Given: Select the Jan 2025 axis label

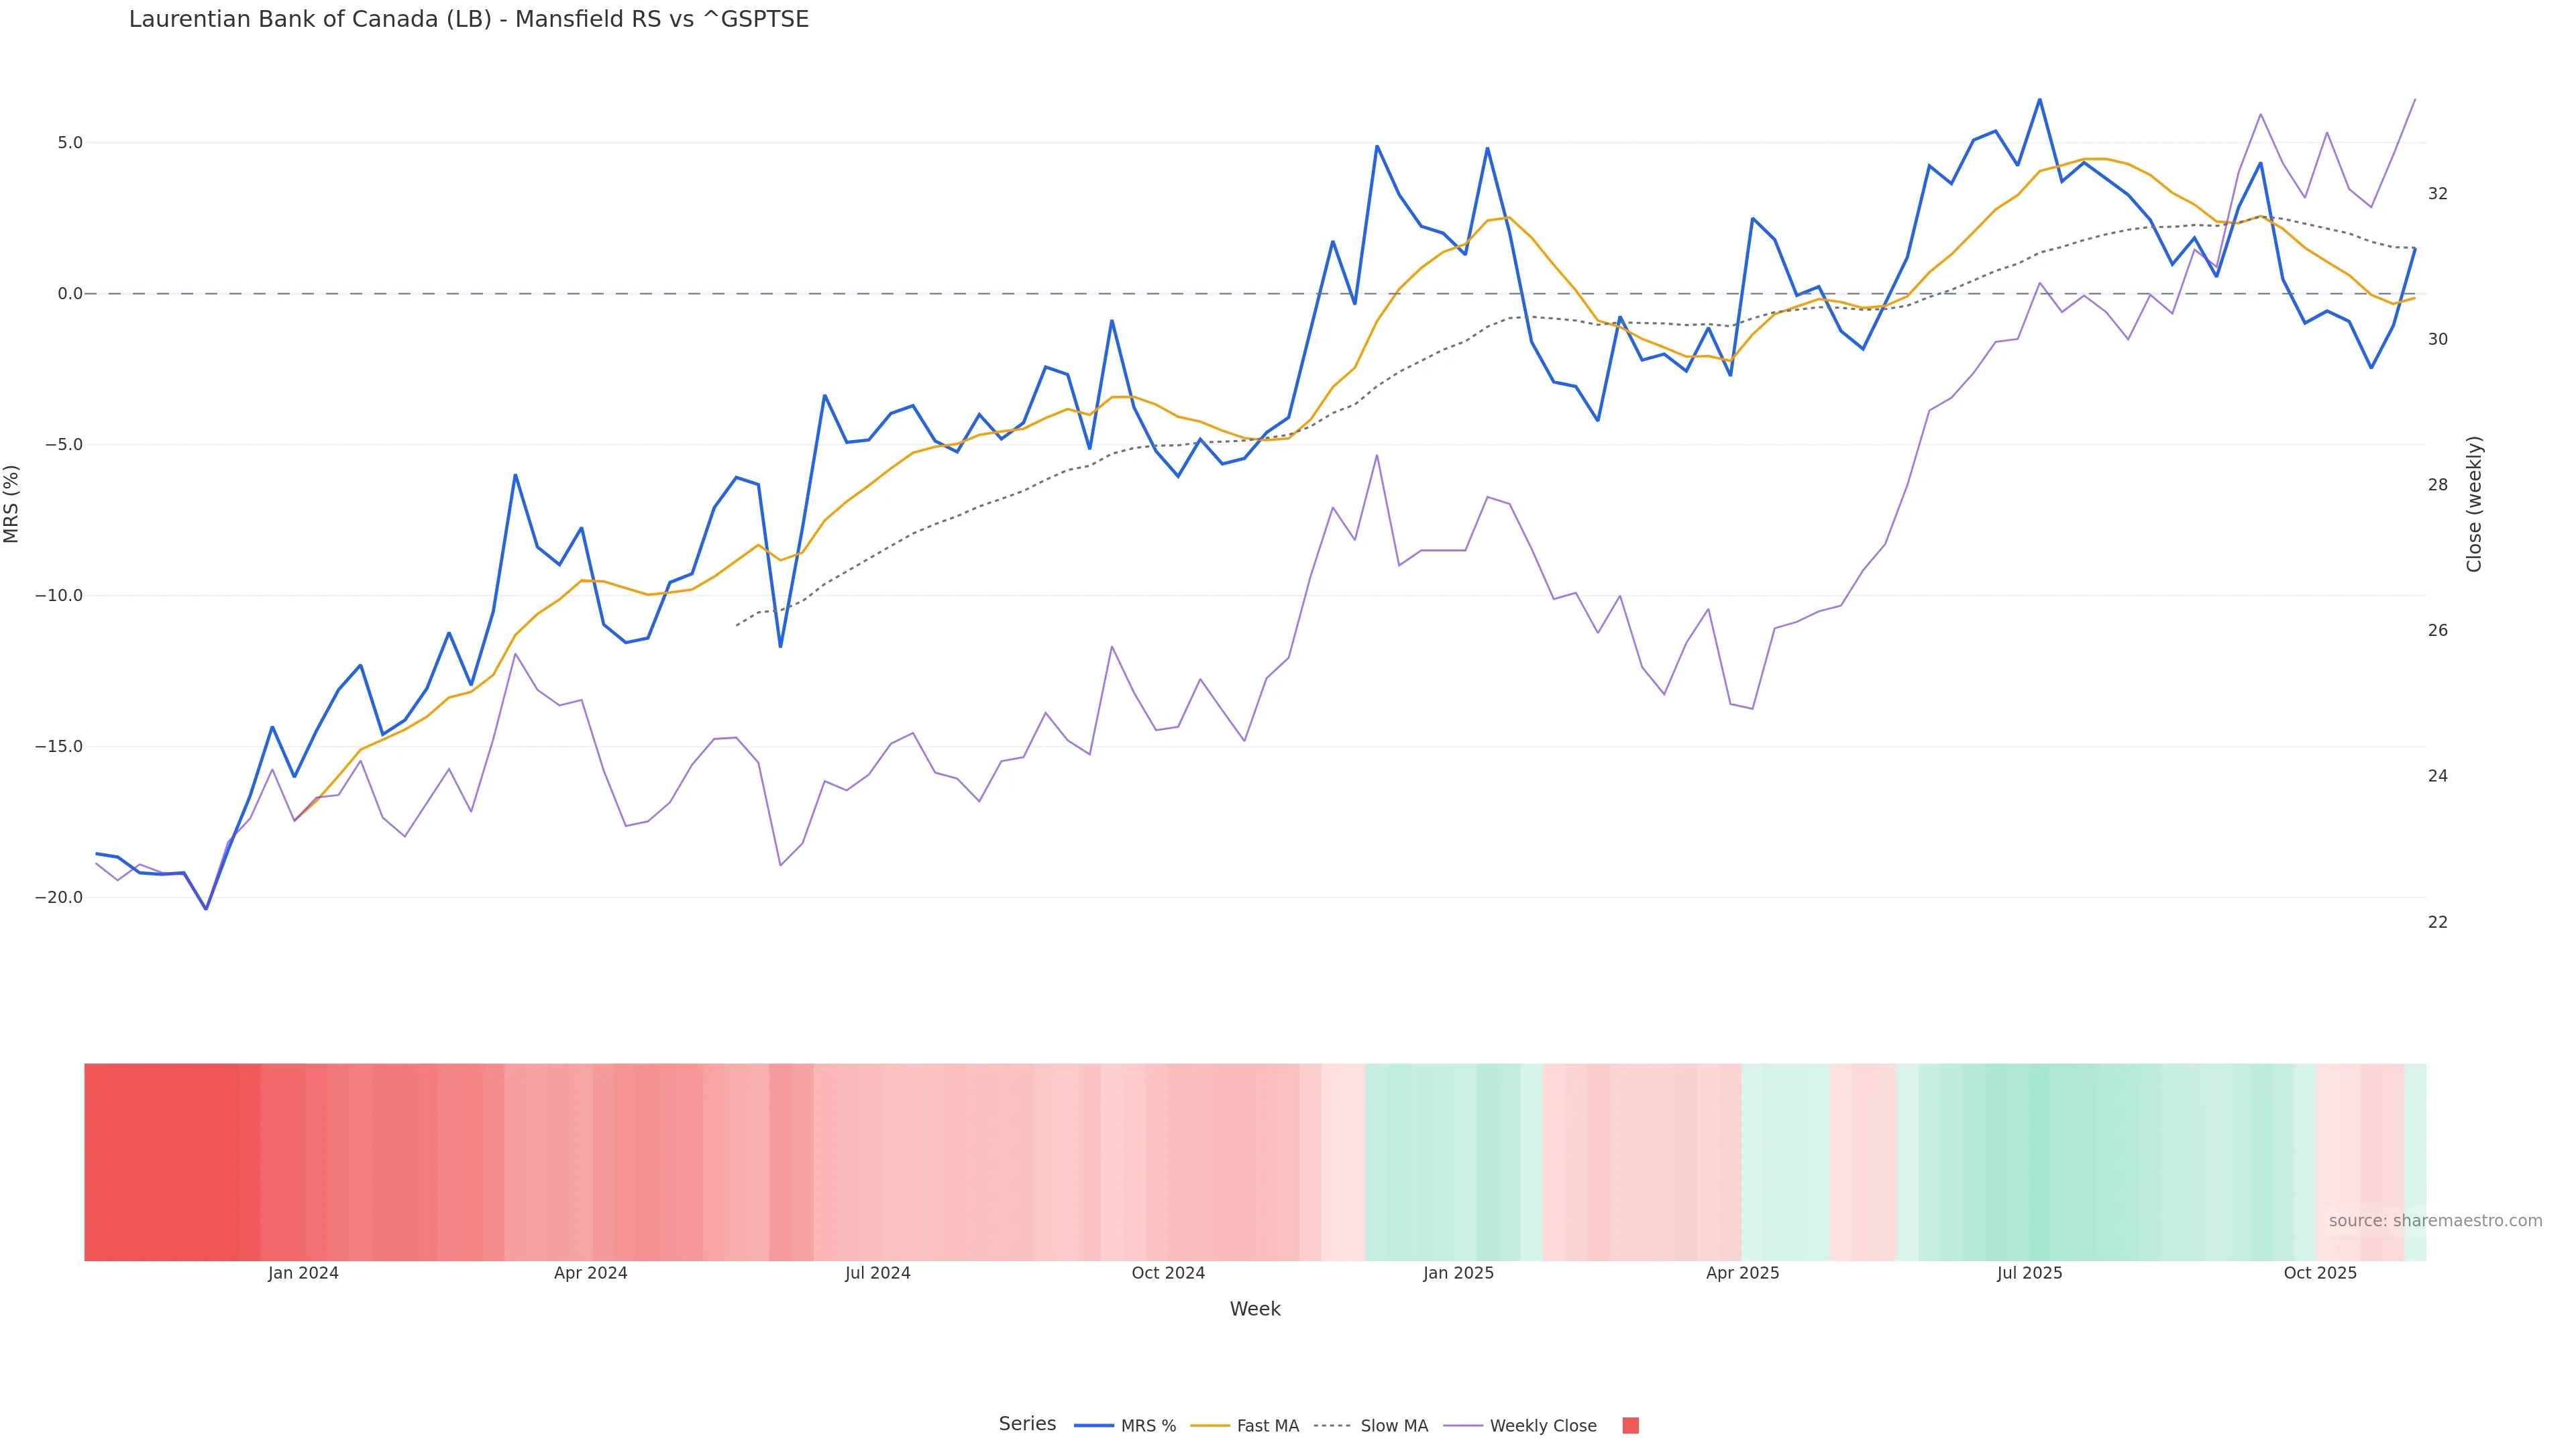Looking at the screenshot, I should pyautogui.click(x=1458, y=1273).
